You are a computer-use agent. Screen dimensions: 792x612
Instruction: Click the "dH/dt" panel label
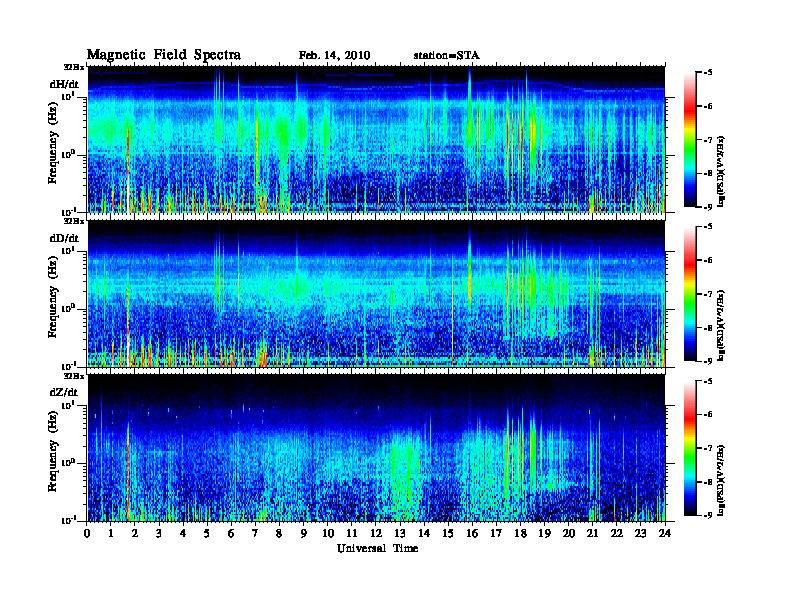click(x=64, y=84)
